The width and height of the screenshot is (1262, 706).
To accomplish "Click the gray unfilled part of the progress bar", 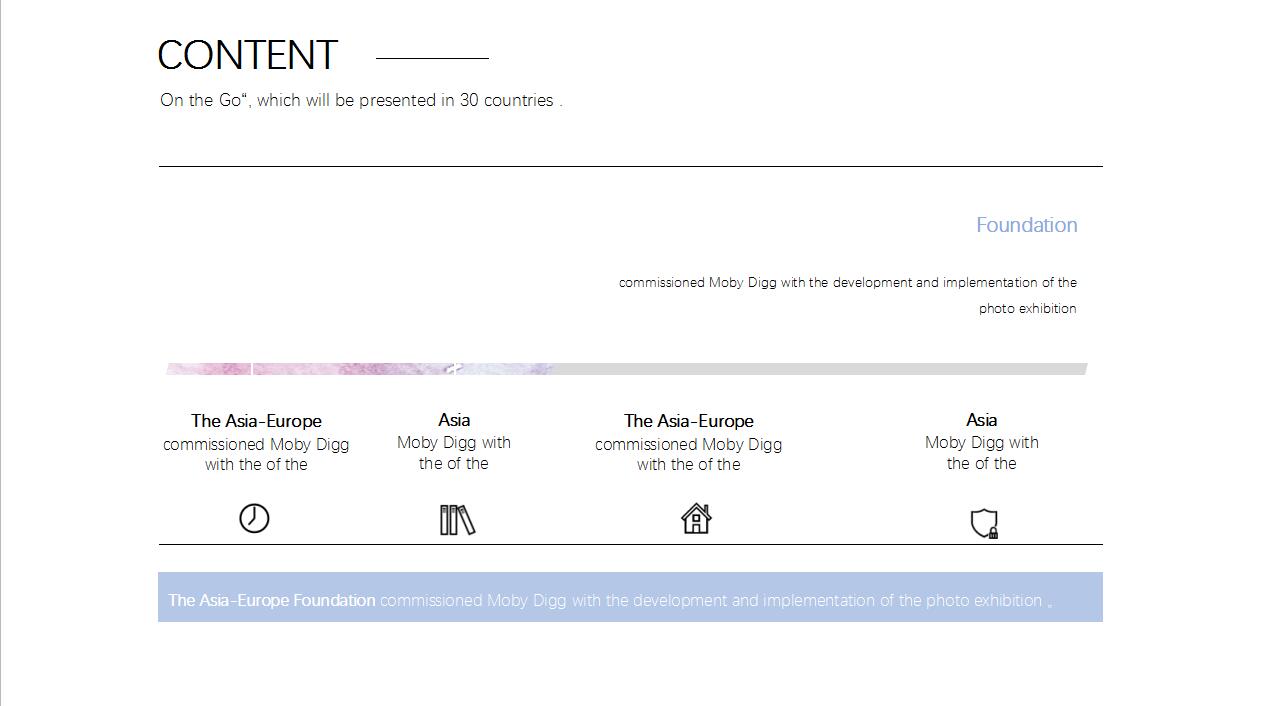I will pos(820,369).
